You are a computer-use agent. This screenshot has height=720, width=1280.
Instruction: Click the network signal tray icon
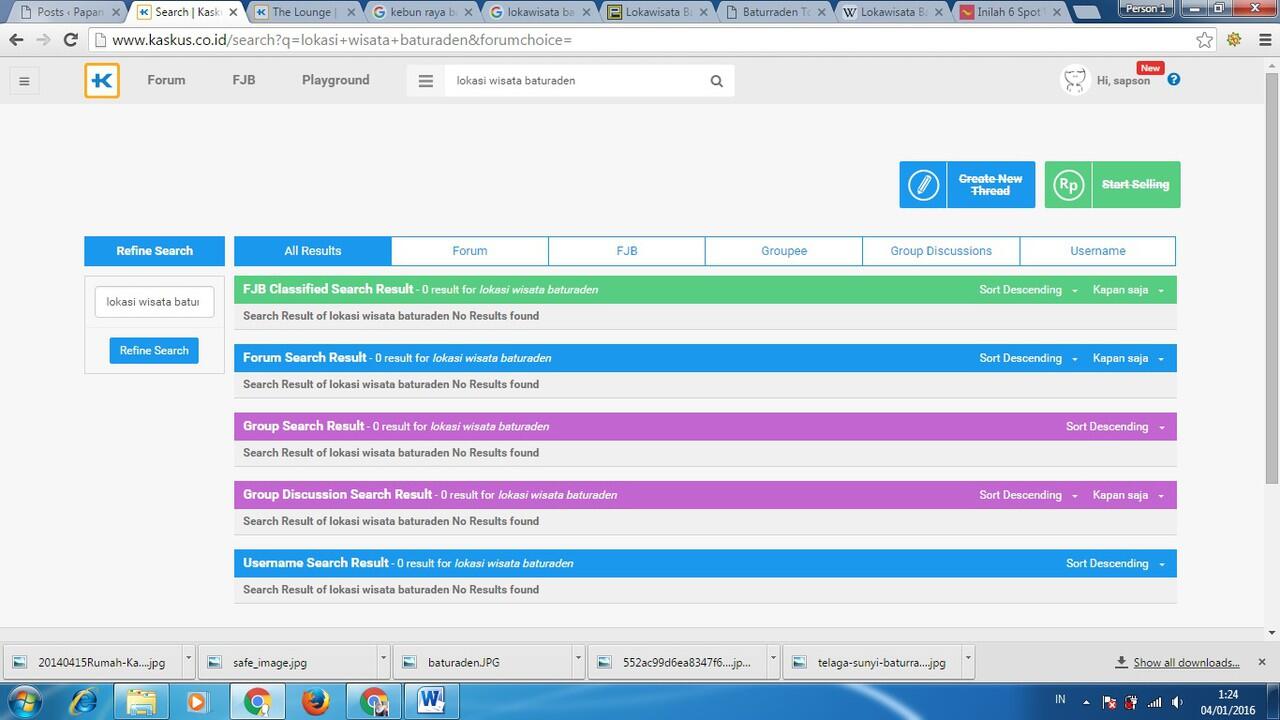tap(1155, 702)
